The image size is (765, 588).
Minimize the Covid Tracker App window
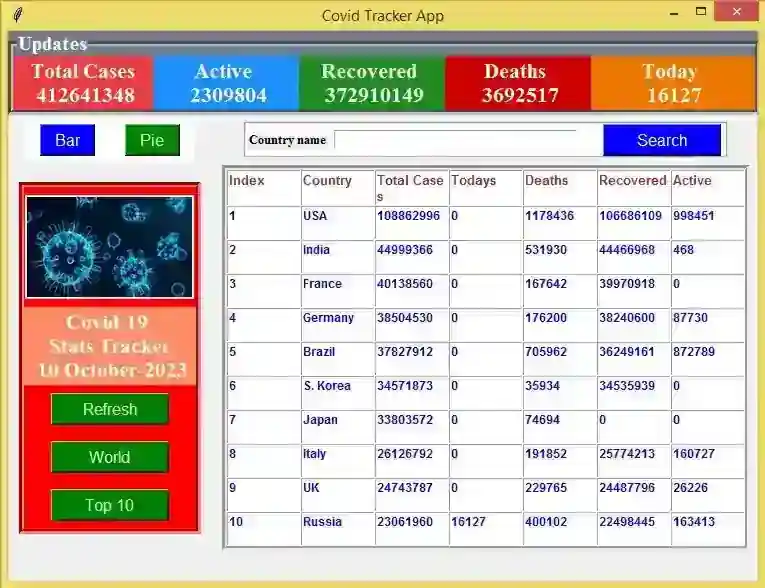674,14
